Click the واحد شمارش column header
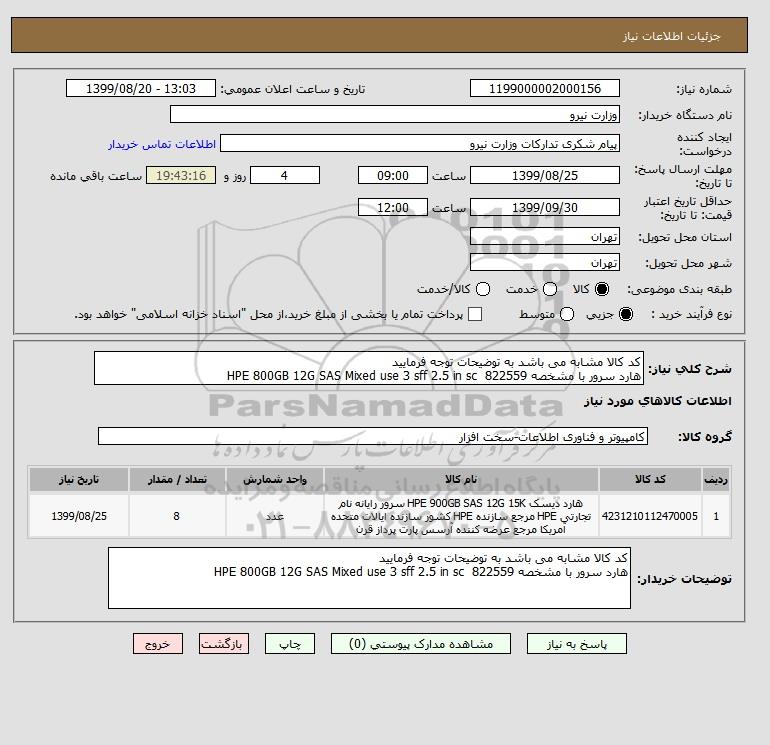The width and height of the screenshot is (770, 745). (275, 479)
